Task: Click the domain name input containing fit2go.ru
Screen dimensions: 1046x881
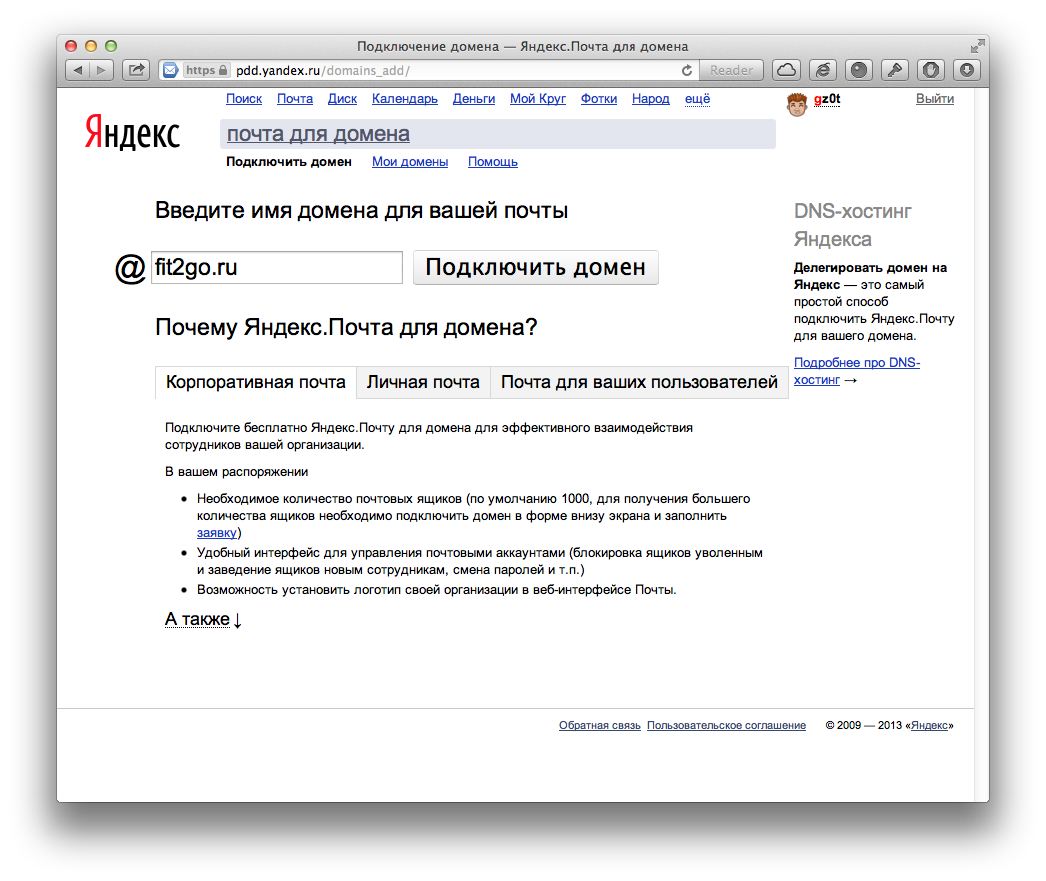Action: coord(277,267)
